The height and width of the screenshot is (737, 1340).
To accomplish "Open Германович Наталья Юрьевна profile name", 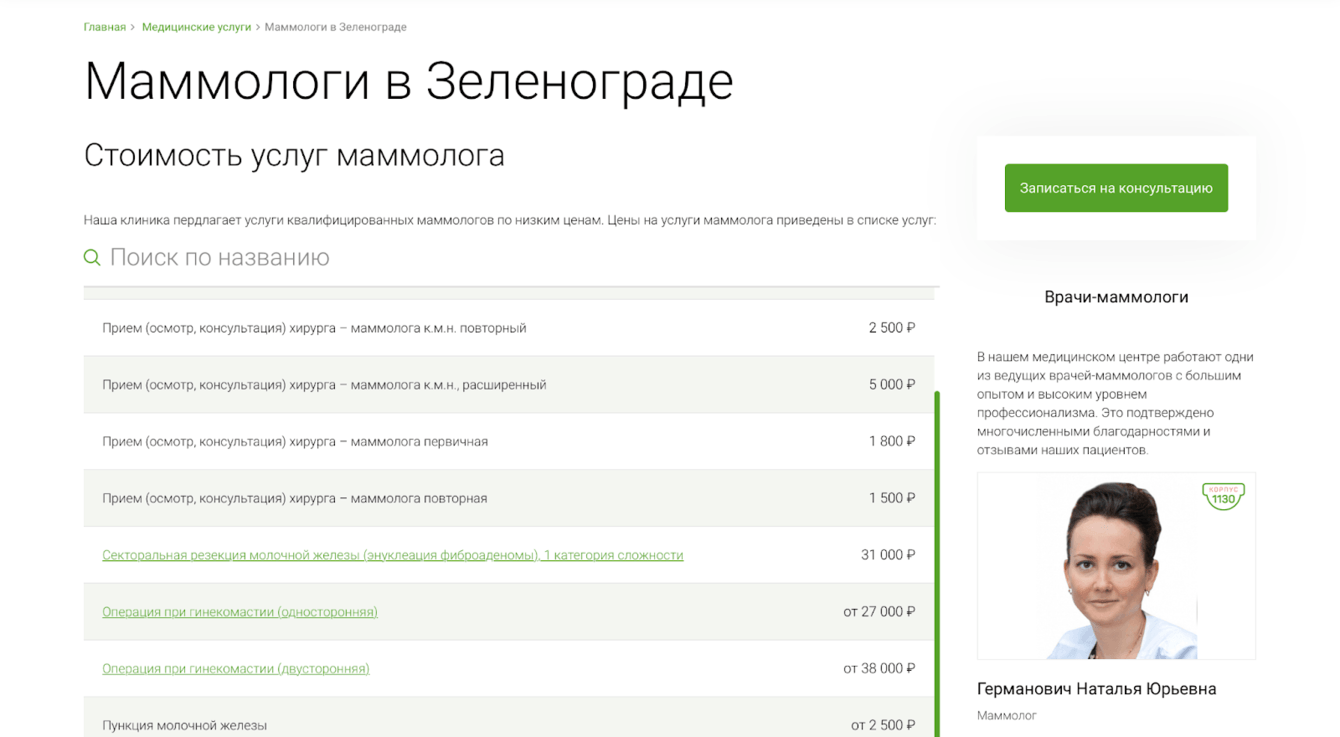I will tap(1096, 689).
